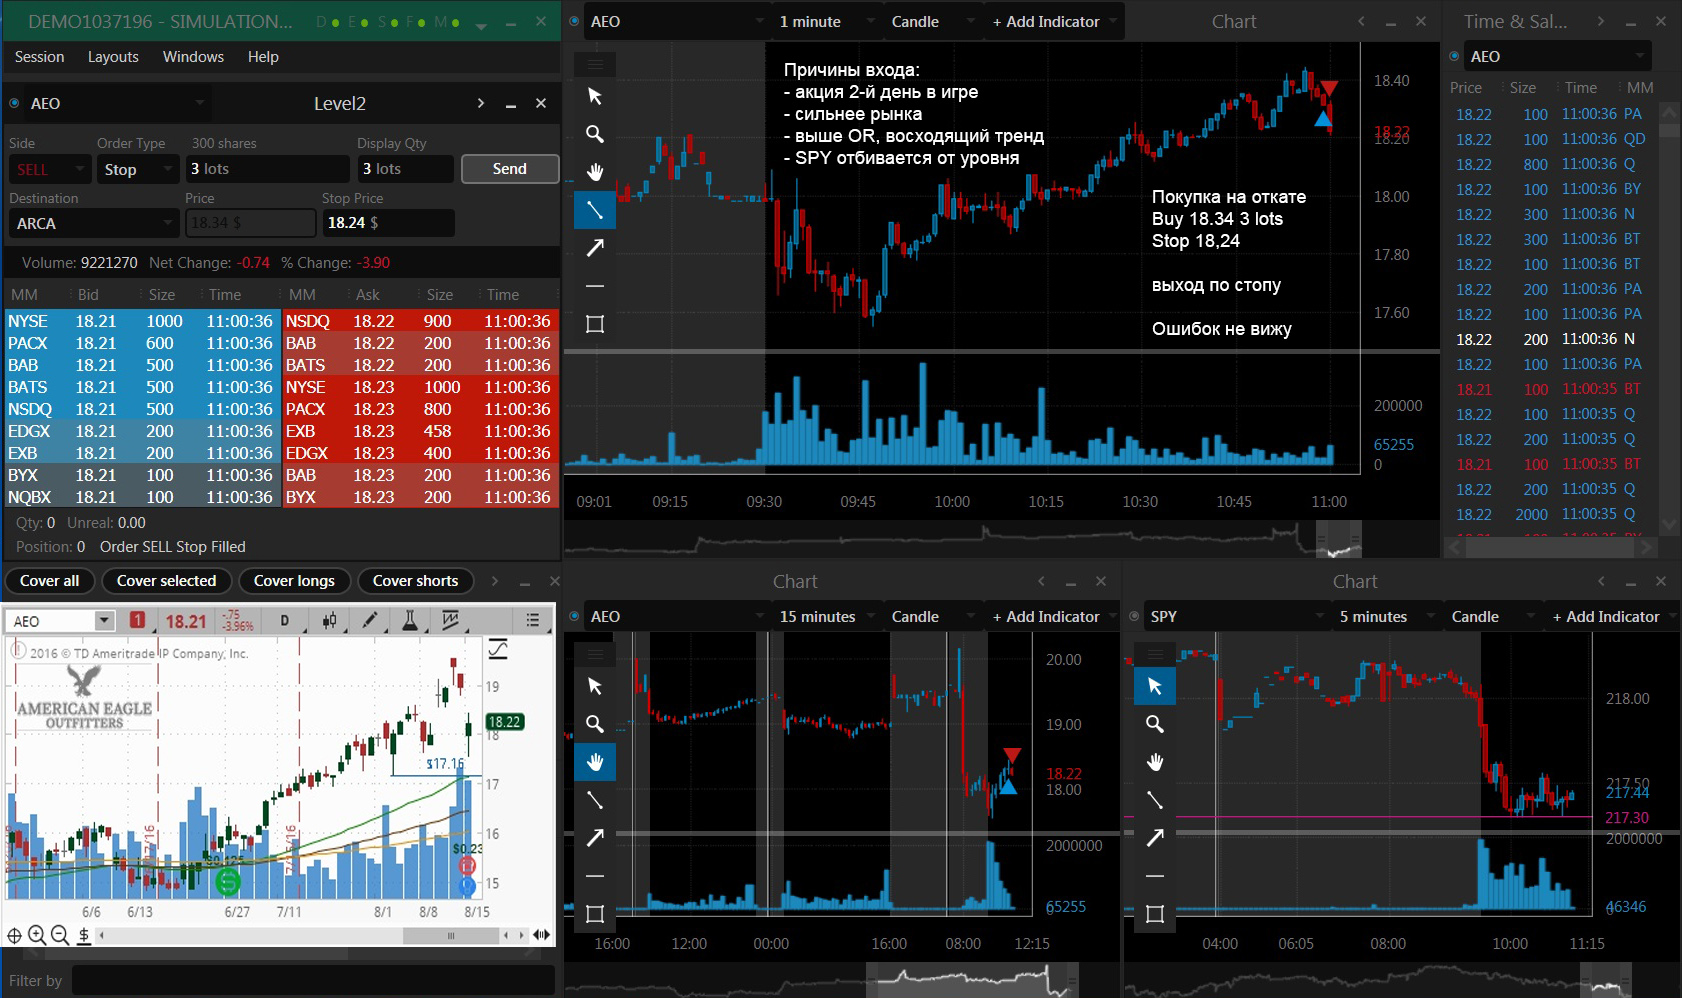Toggle the symbol link dot in the Time & Sales window
The width and height of the screenshot is (1682, 998).
point(1455,56)
